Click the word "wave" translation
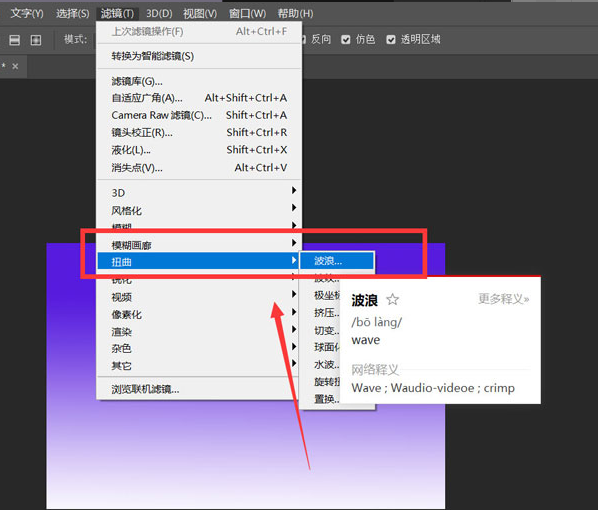 click(366, 340)
